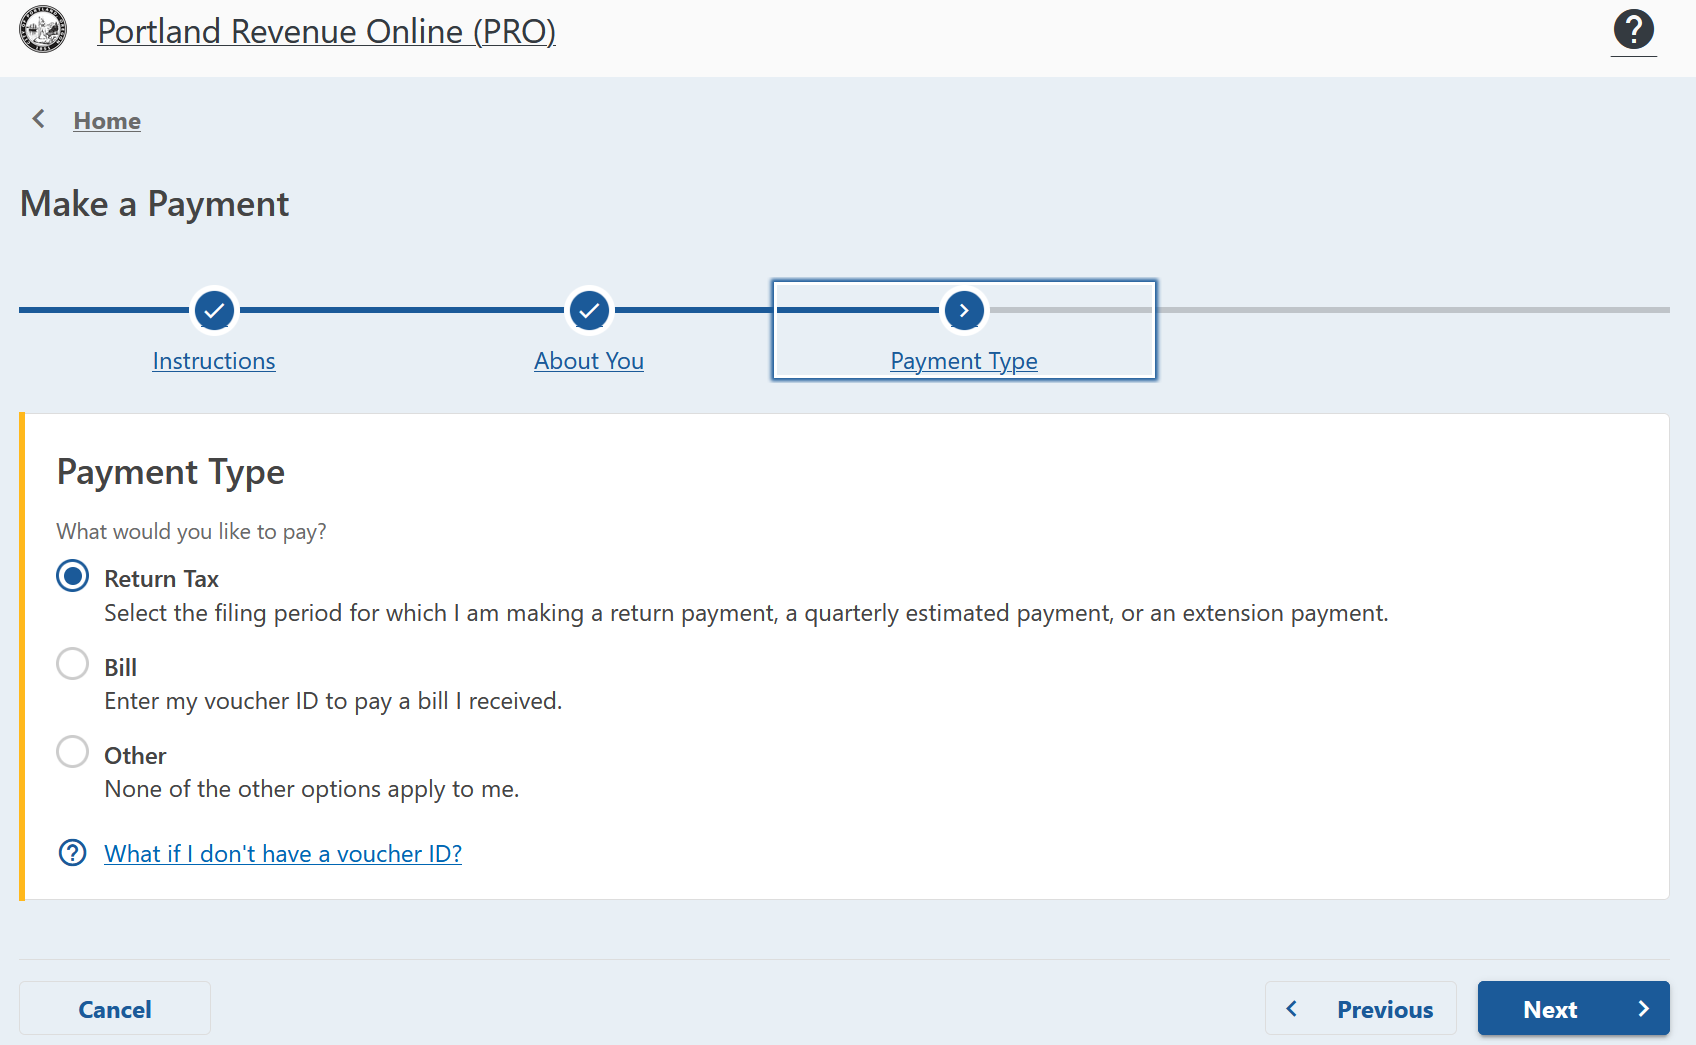Select the Return Tax payment option
This screenshot has width=1696, height=1045.
[72, 576]
